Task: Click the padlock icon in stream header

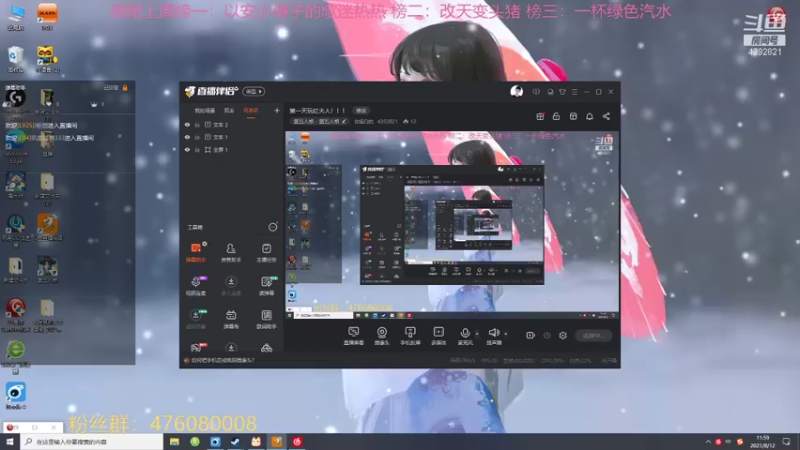Action: point(556,116)
